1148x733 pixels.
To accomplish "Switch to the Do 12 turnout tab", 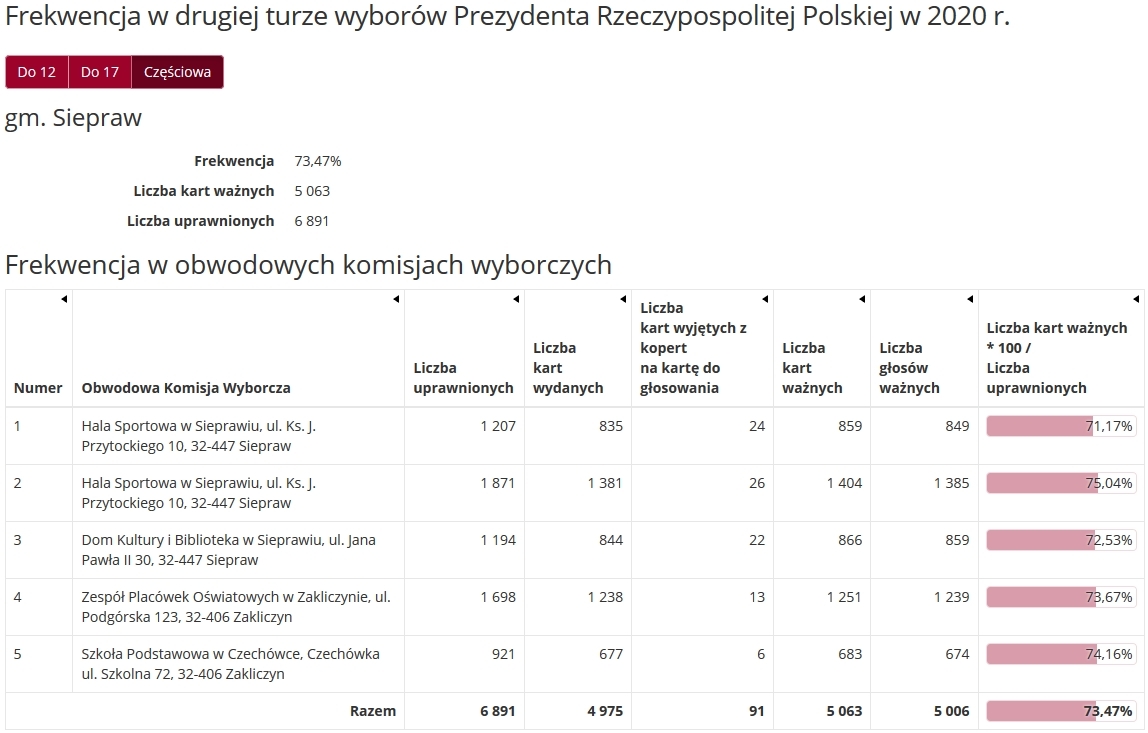I will click(x=37, y=72).
